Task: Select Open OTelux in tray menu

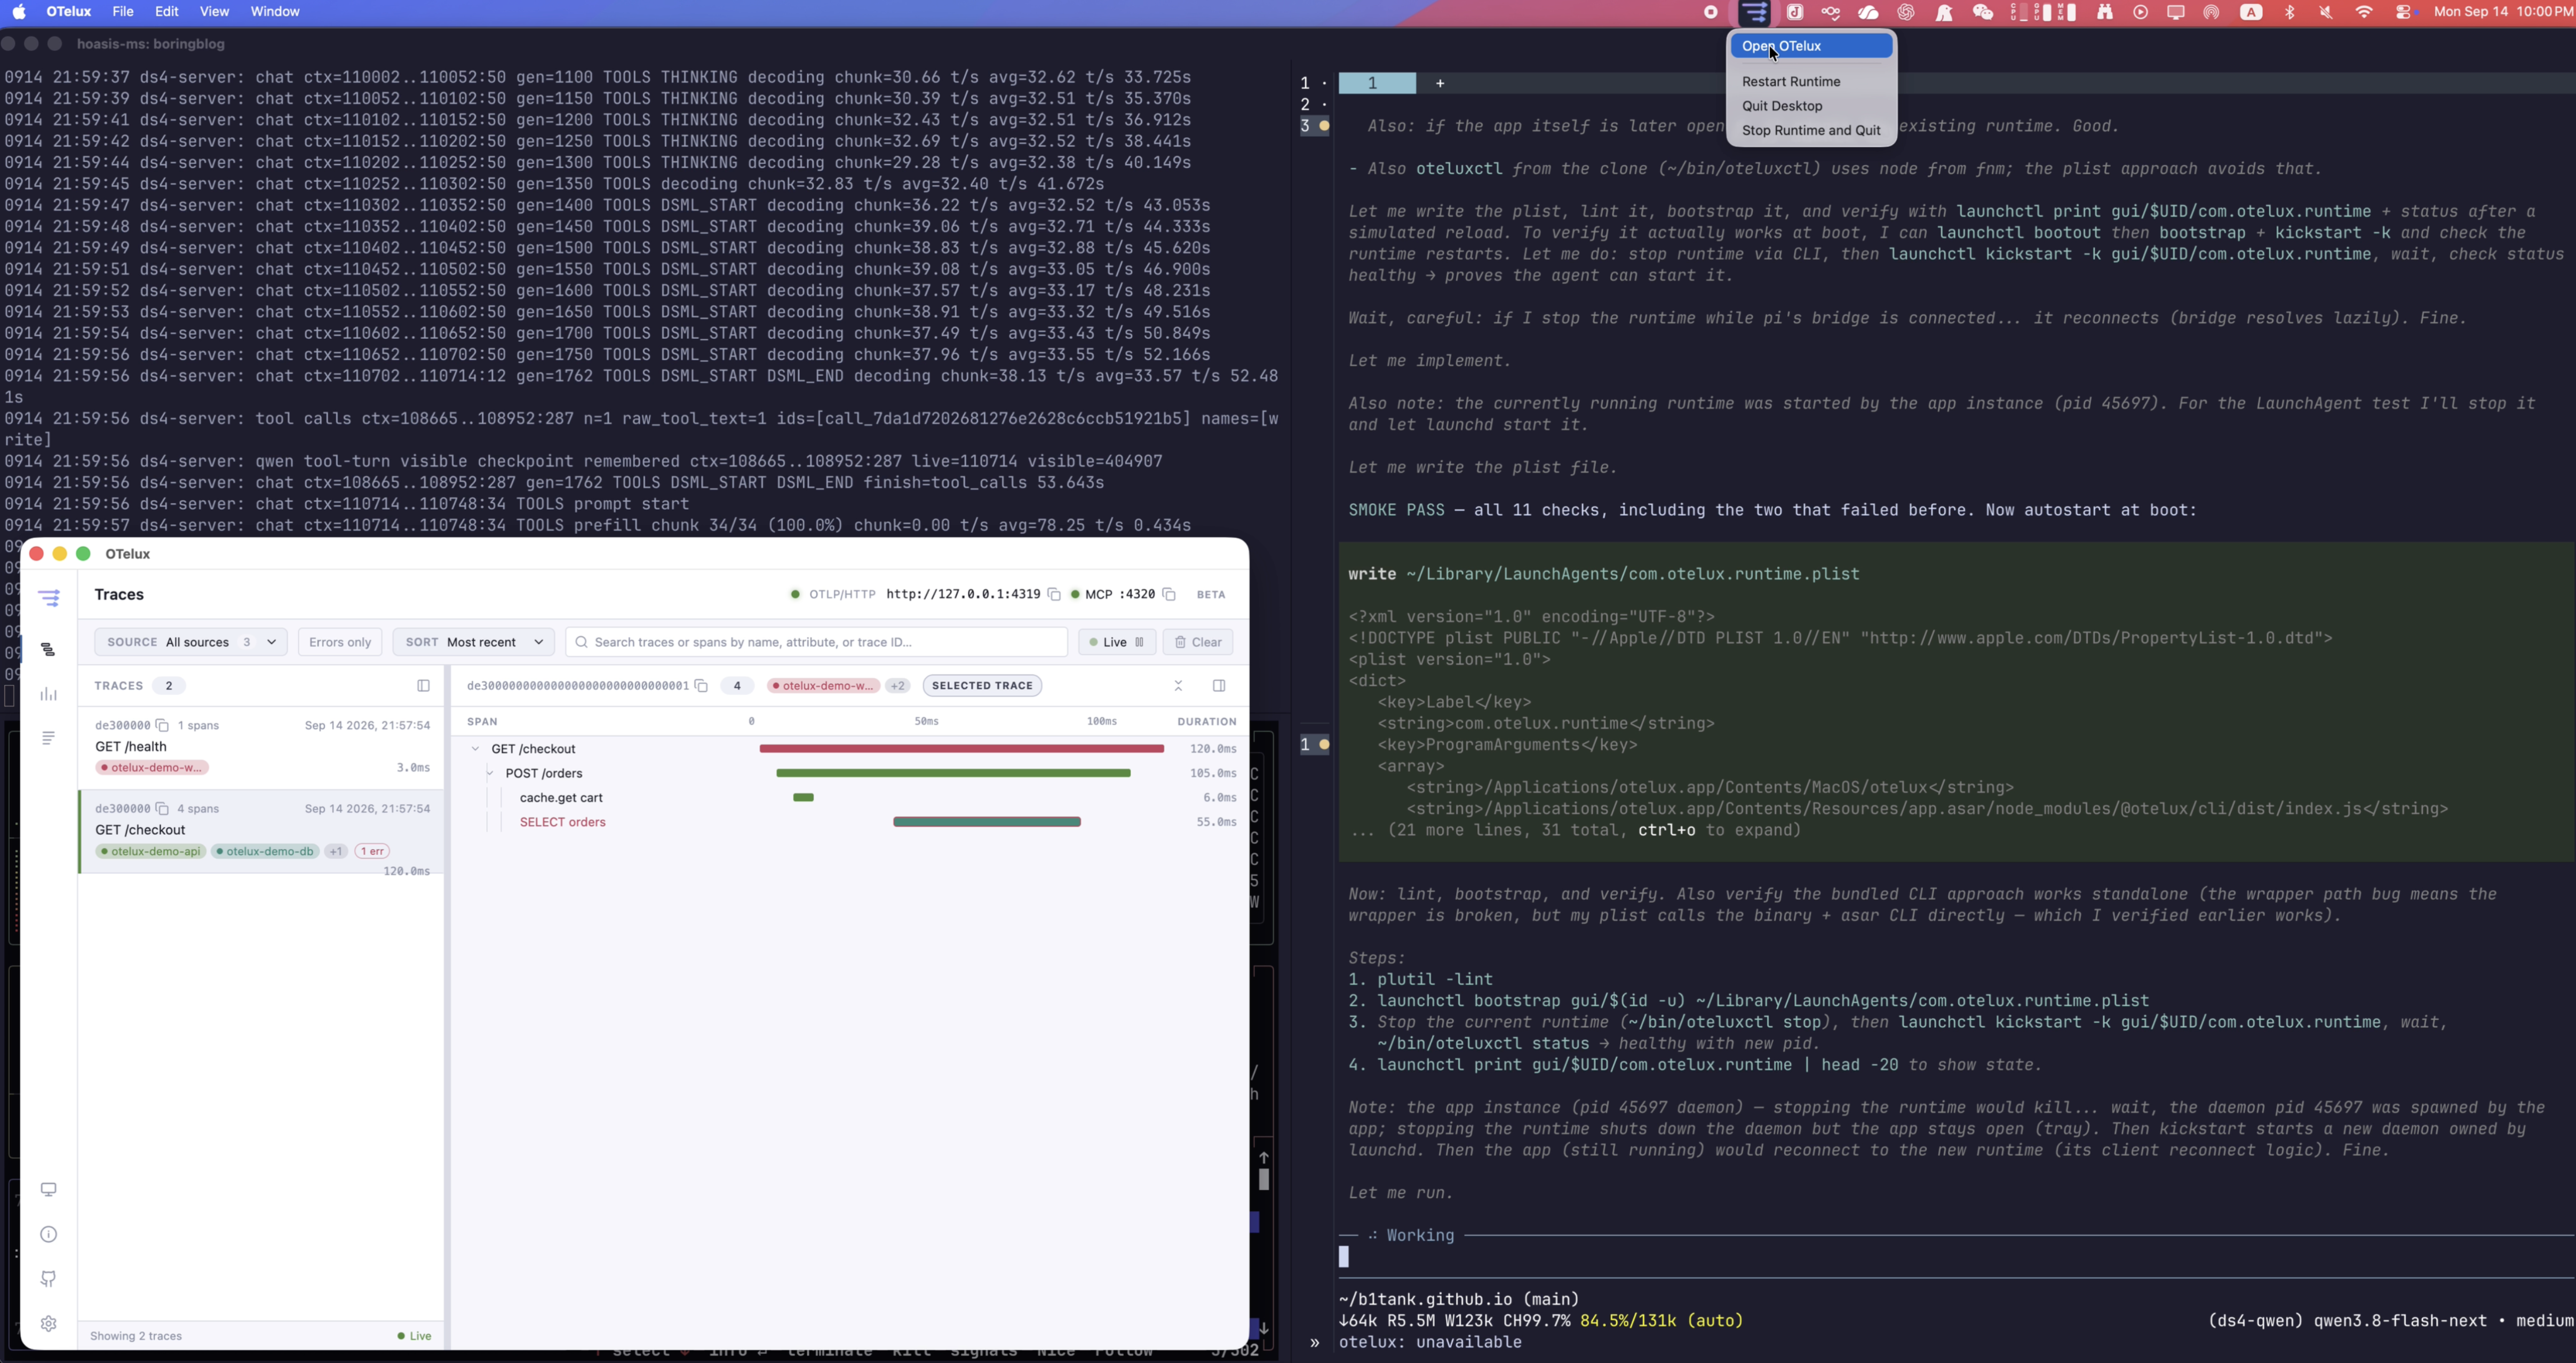Action: (x=1811, y=46)
